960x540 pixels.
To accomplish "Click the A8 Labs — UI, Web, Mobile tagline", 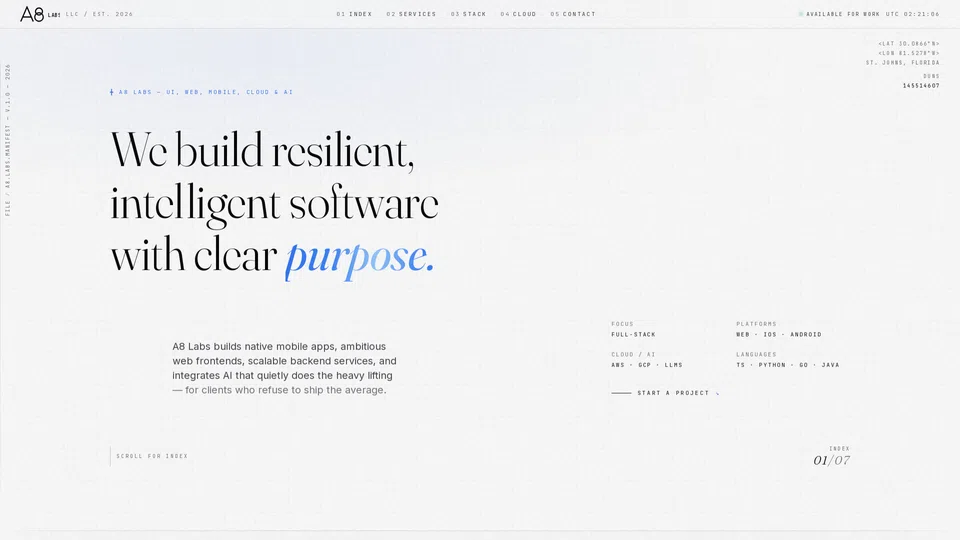I will tap(205, 92).
